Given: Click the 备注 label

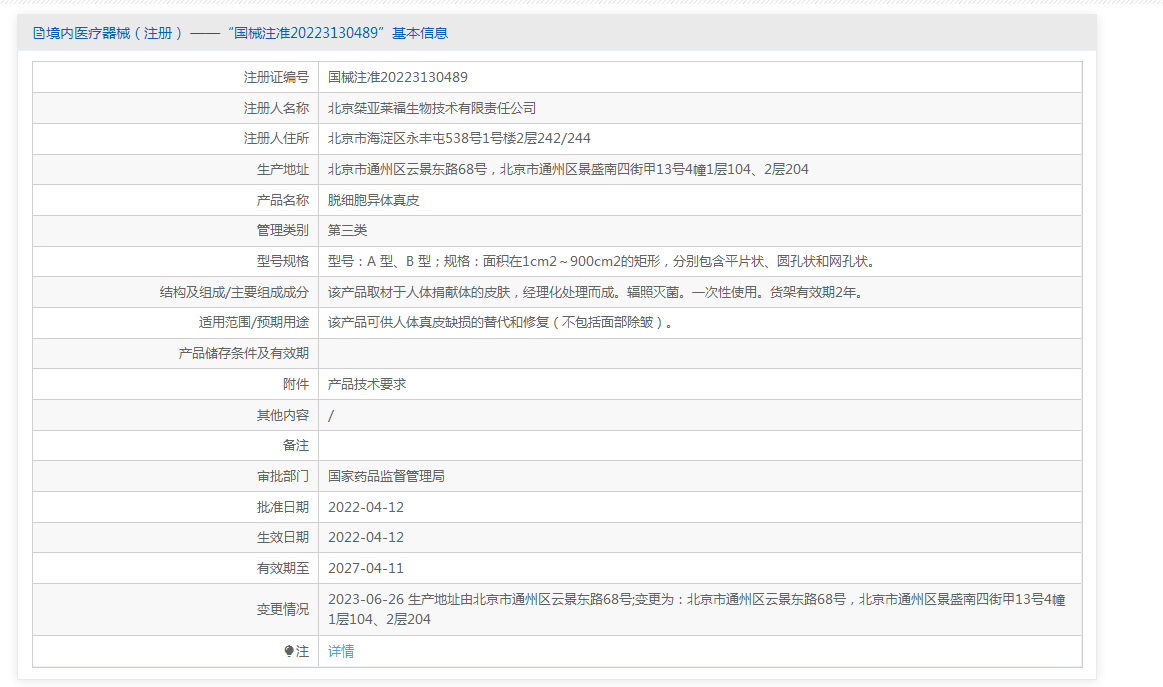Looking at the screenshot, I should [296, 445].
